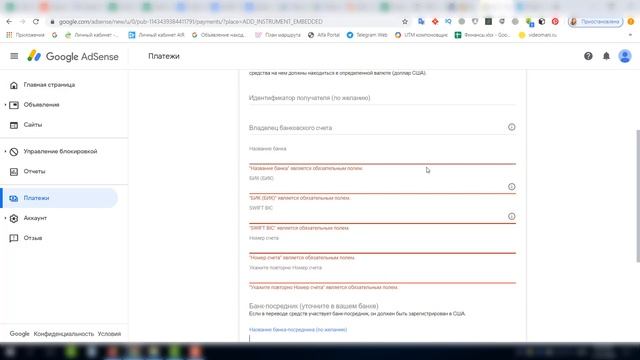Focus the repeat Номер счета field
The image size is (640, 360).
382,276
